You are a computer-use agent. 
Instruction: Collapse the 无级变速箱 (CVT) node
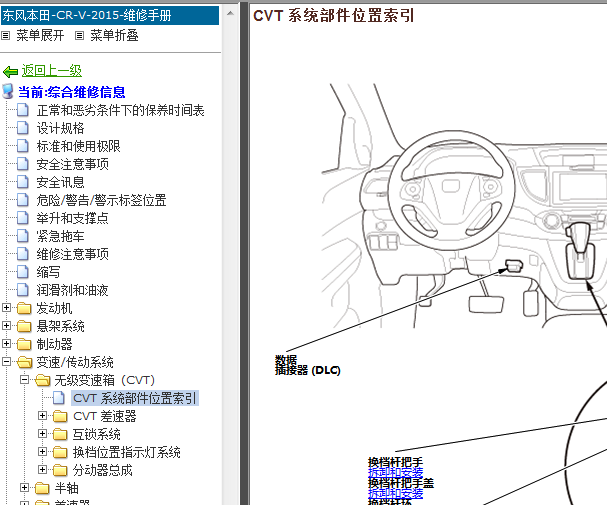[24, 380]
